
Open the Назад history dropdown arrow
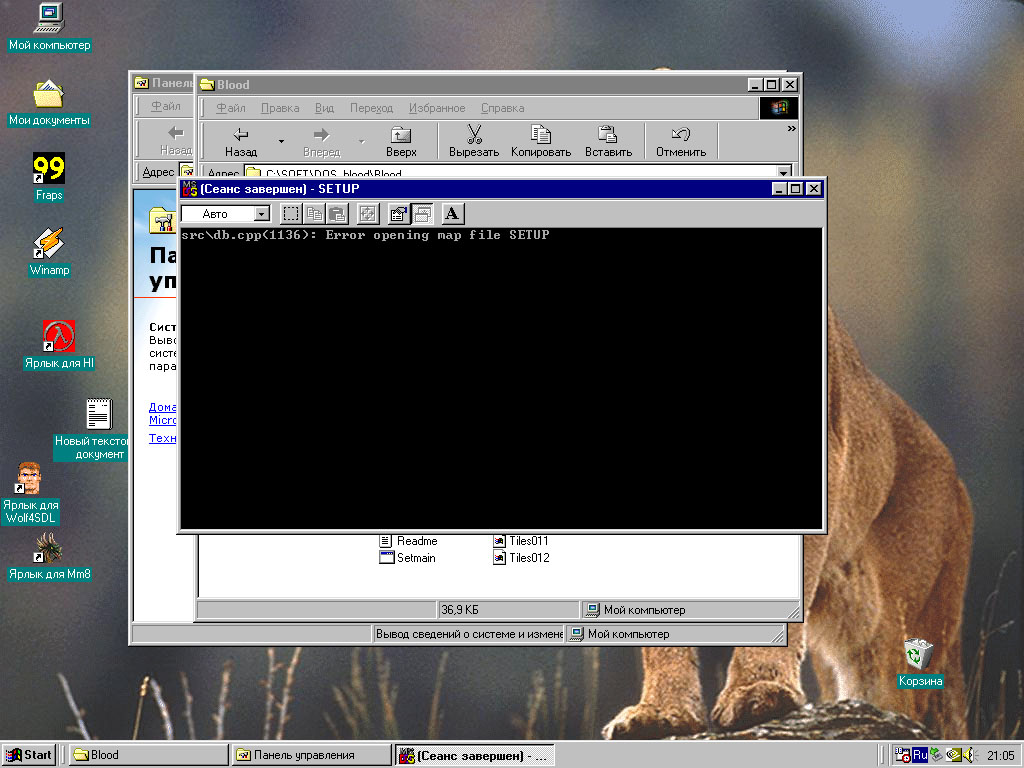(281, 141)
